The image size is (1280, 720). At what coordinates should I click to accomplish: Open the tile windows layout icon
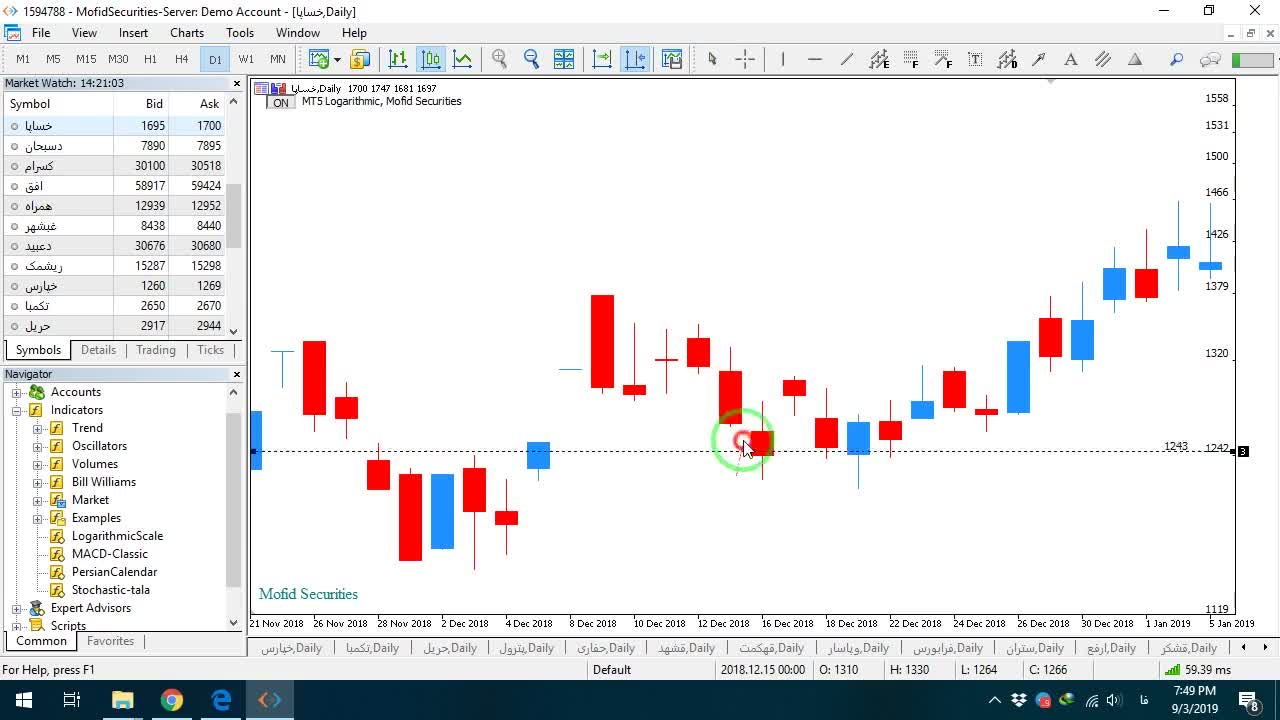tap(564, 59)
